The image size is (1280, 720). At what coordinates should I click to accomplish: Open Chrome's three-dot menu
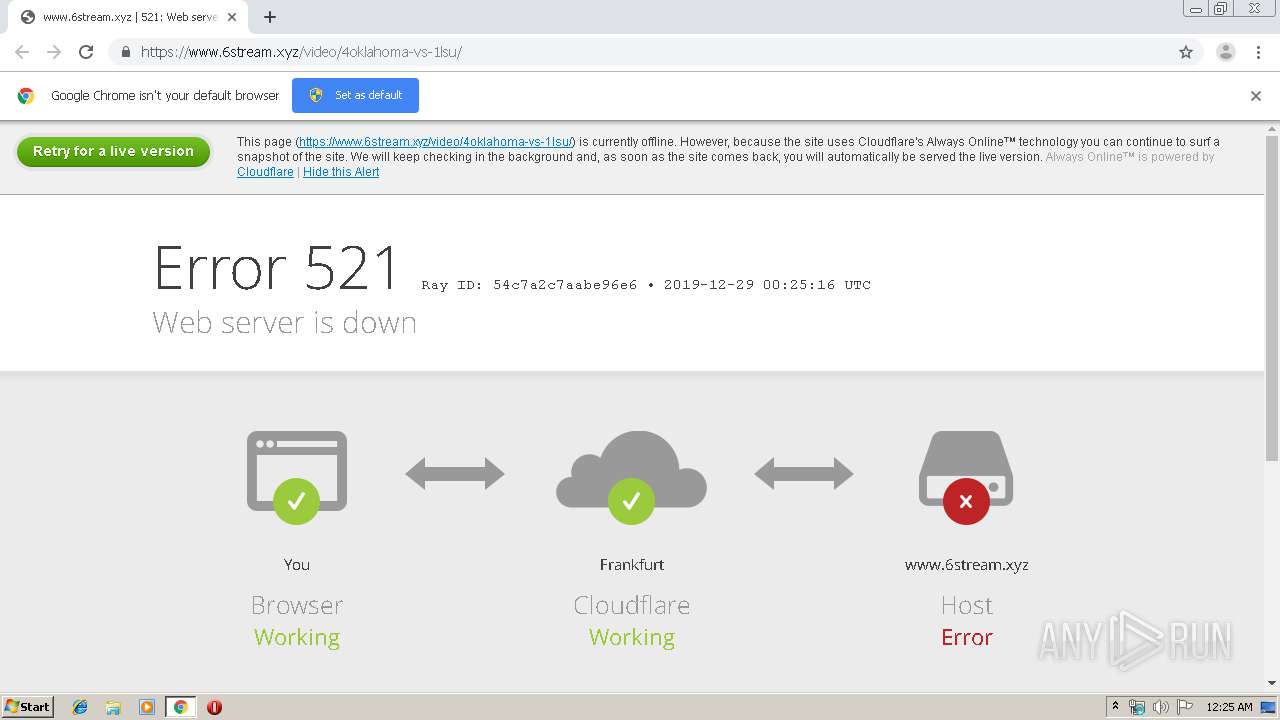tap(1258, 52)
